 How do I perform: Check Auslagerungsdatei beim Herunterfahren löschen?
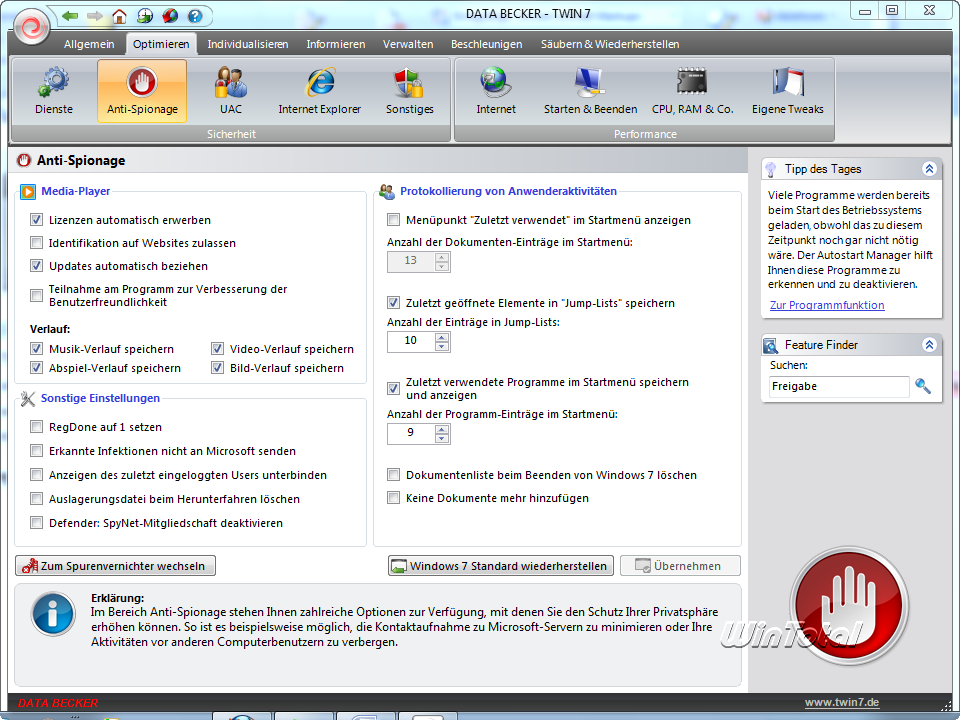pos(37,499)
